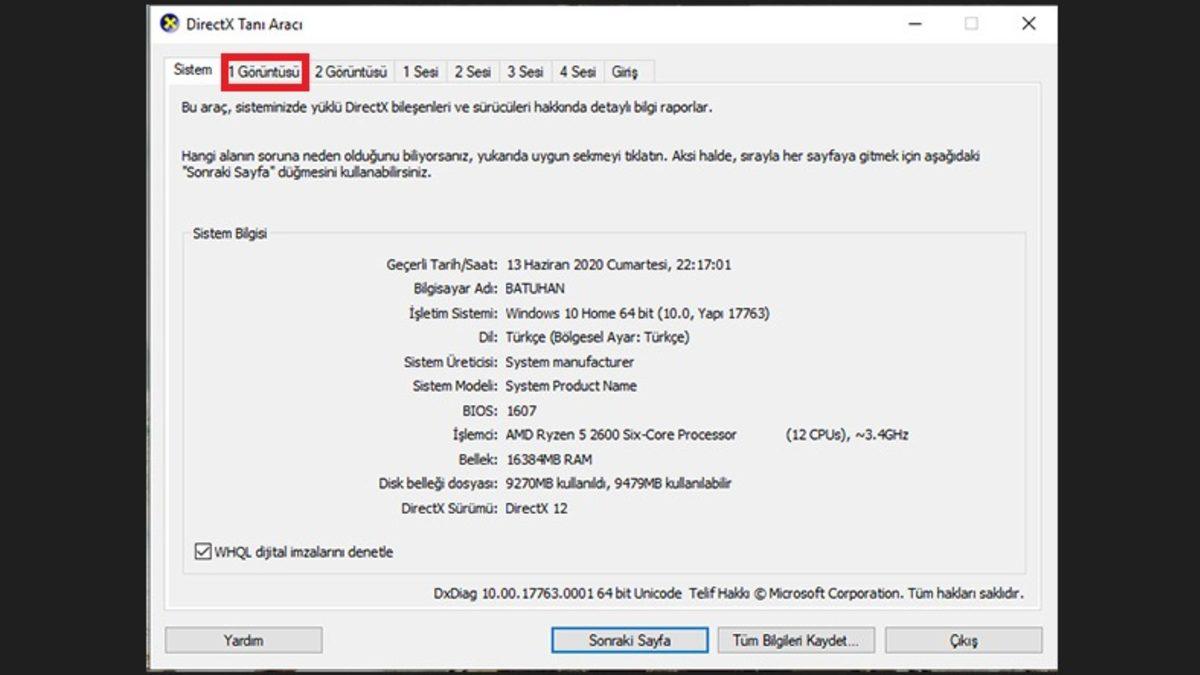The height and width of the screenshot is (675, 1200).
Task: Click the AMD Ryzen 5 2600 processor value
Action: pos(621,435)
